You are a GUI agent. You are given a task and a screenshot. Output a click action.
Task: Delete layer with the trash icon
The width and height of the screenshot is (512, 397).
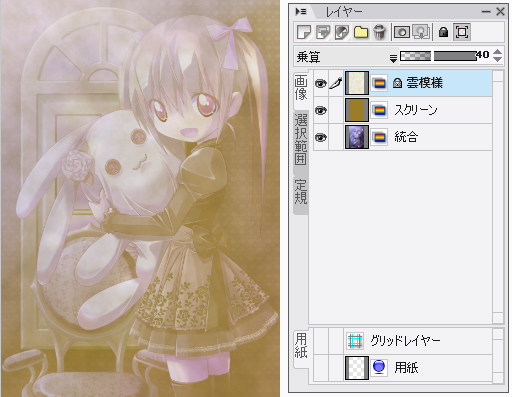[379, 32]
